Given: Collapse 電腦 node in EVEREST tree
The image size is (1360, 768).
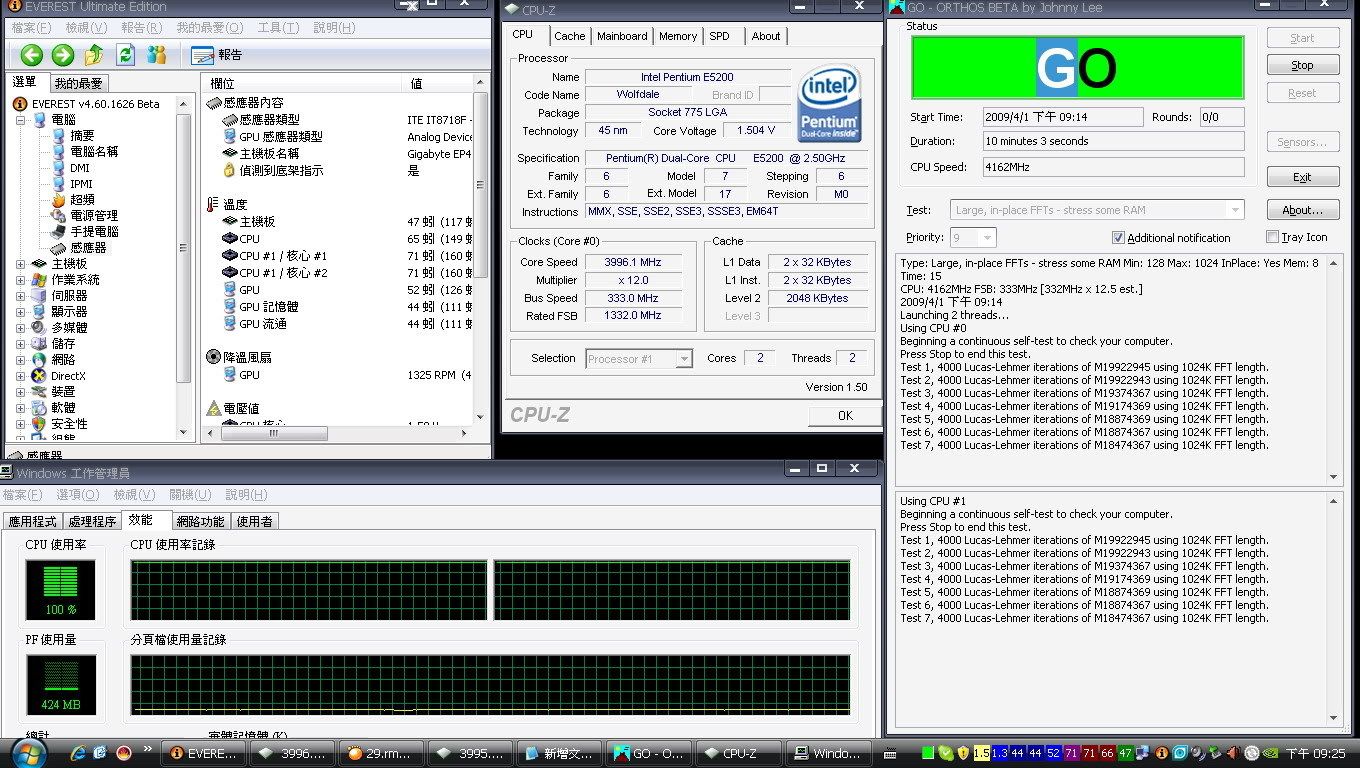Looking at the screenshot, I should [x=21, y=120].
